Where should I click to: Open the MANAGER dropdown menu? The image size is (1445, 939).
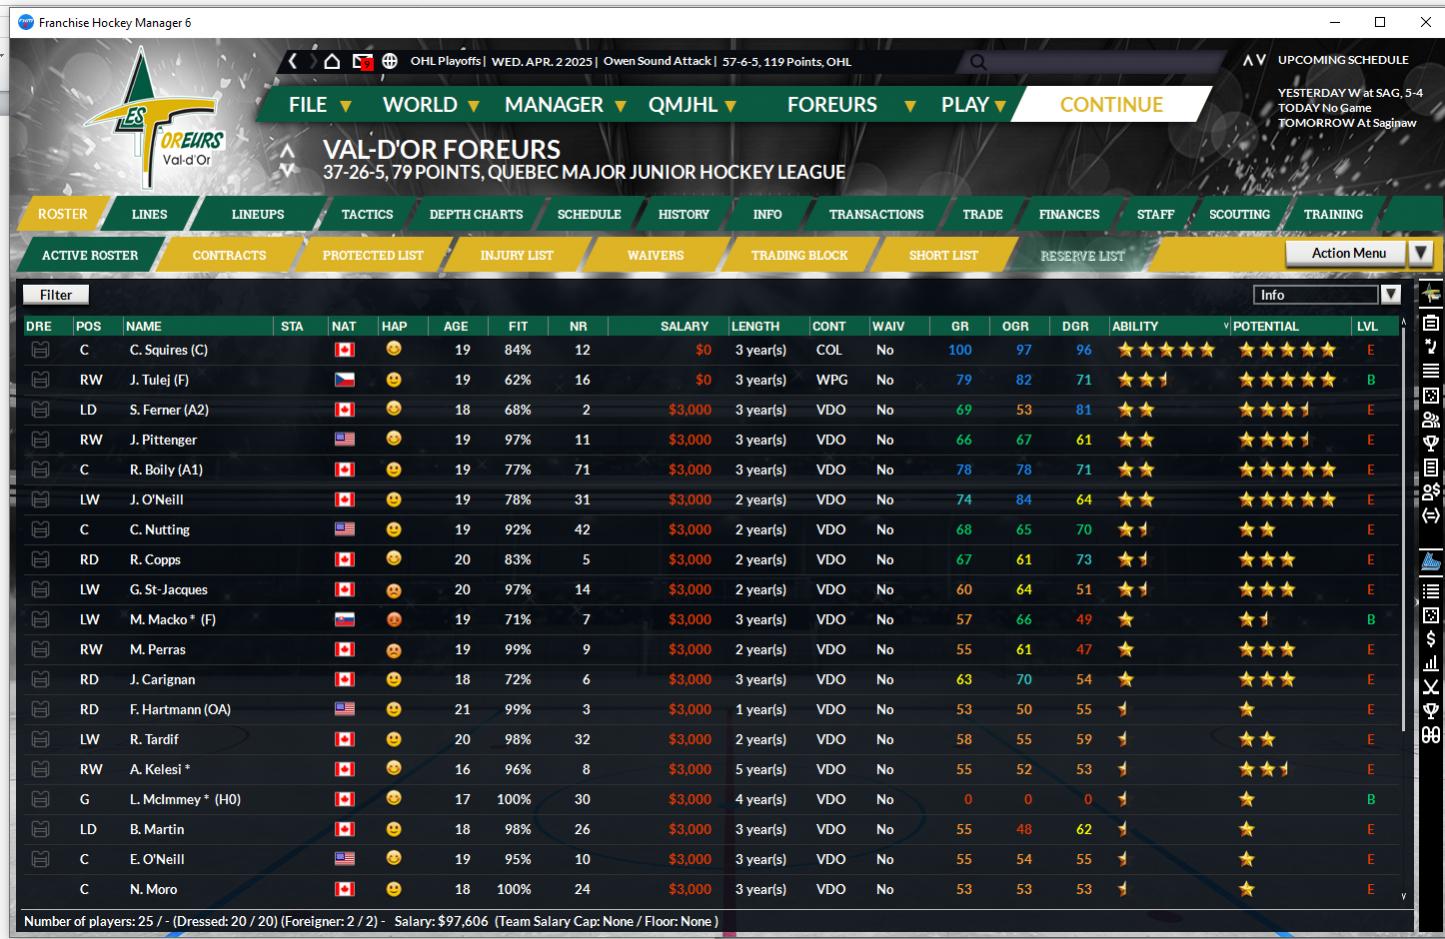565,105
